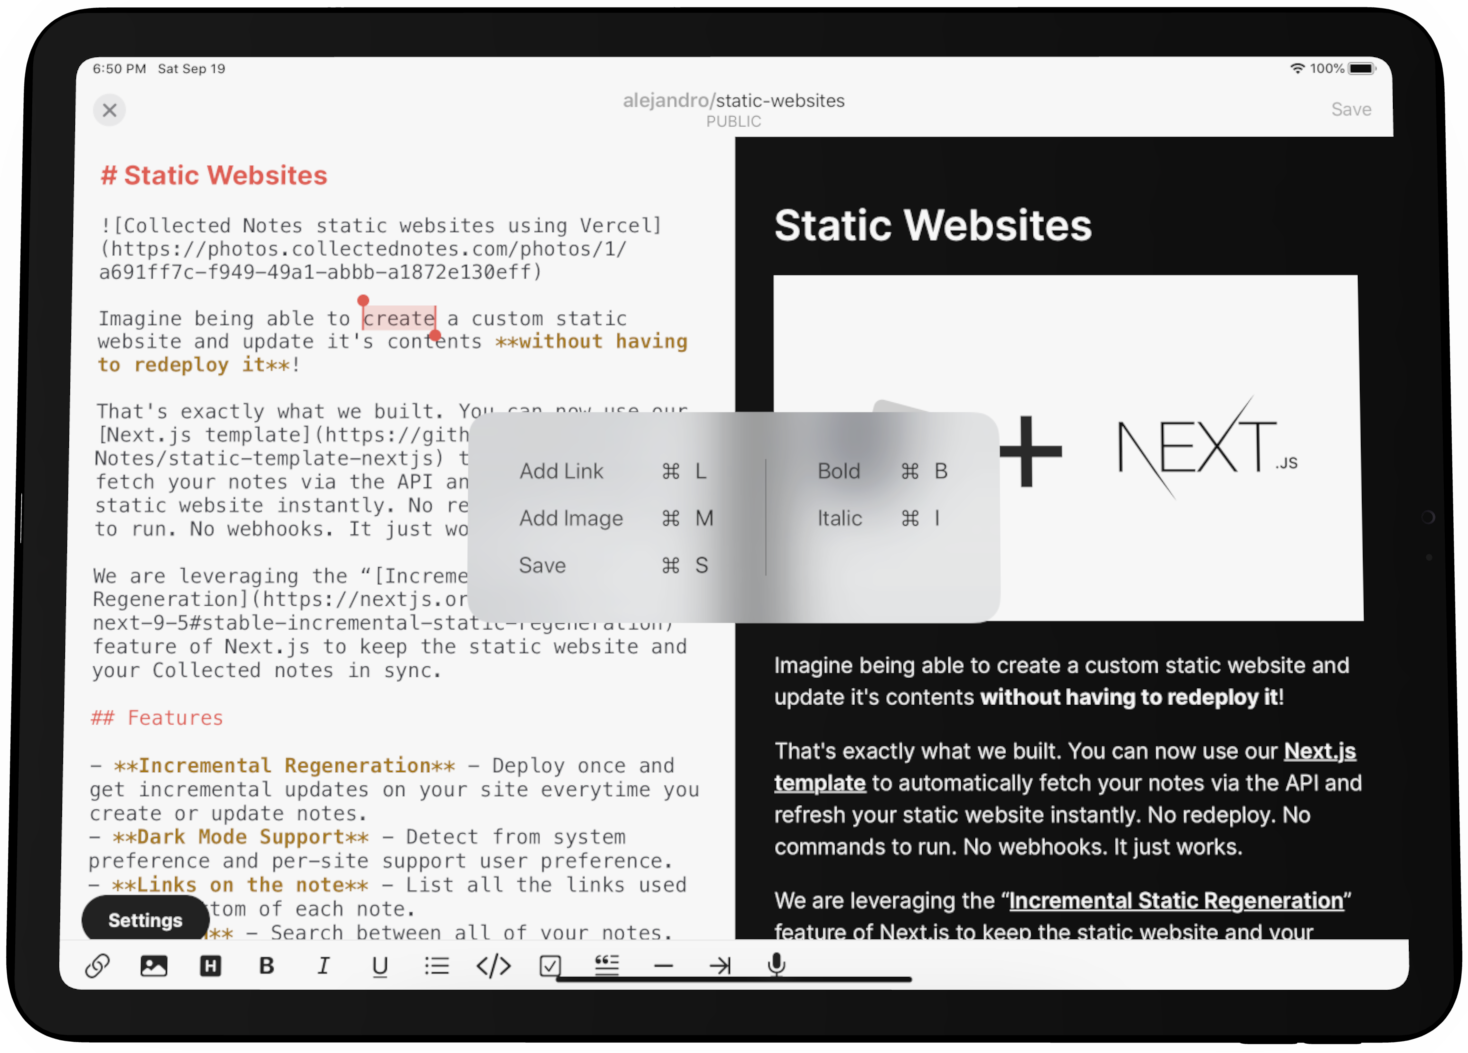Underline text with the U icon
1468x1053 pixels.
(x=380, y=966)
